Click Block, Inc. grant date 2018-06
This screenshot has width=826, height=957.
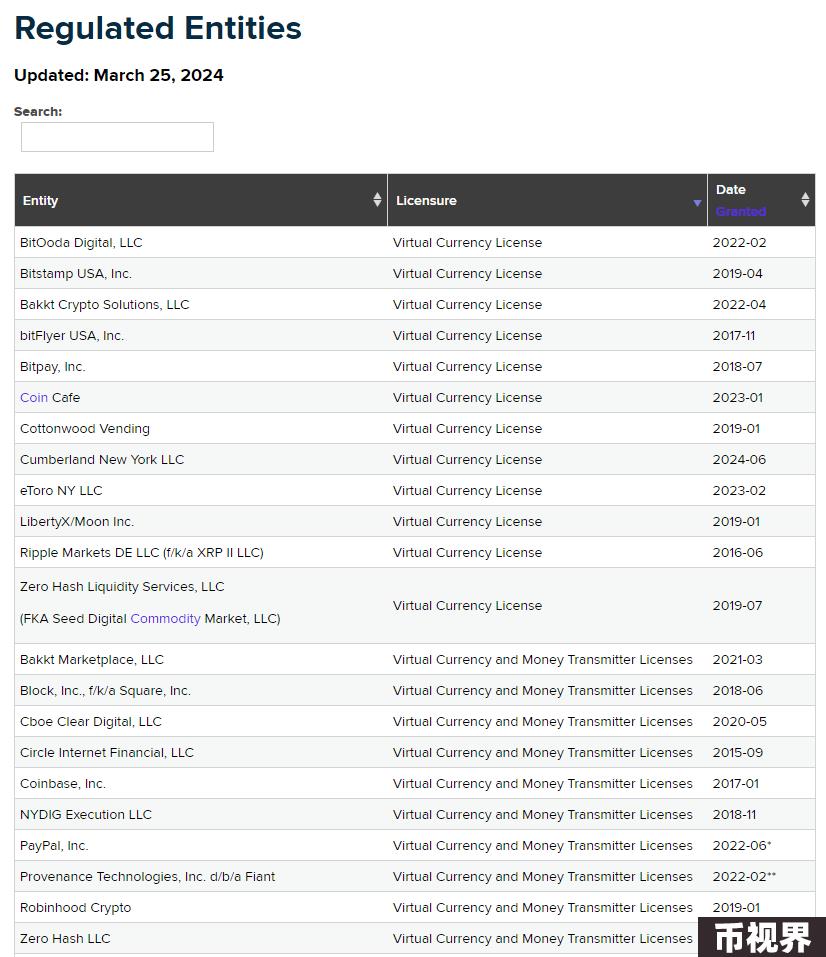pos(737,691)
